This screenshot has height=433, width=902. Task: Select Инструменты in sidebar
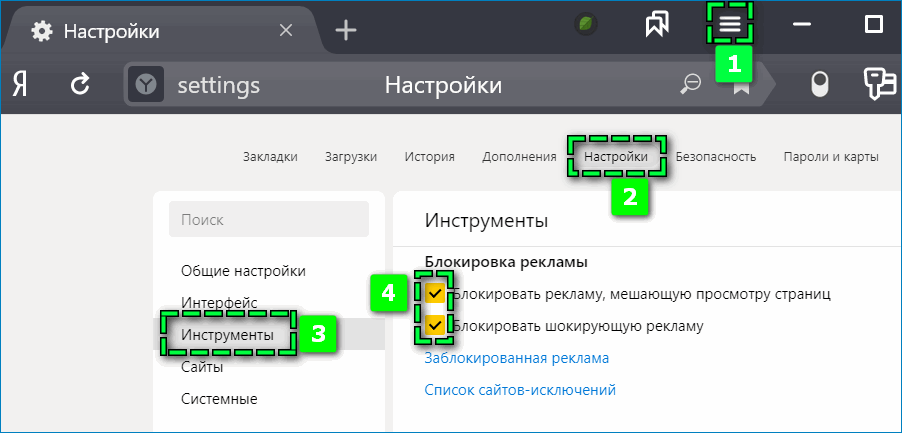pyautogui.click(x=228, y=334)
